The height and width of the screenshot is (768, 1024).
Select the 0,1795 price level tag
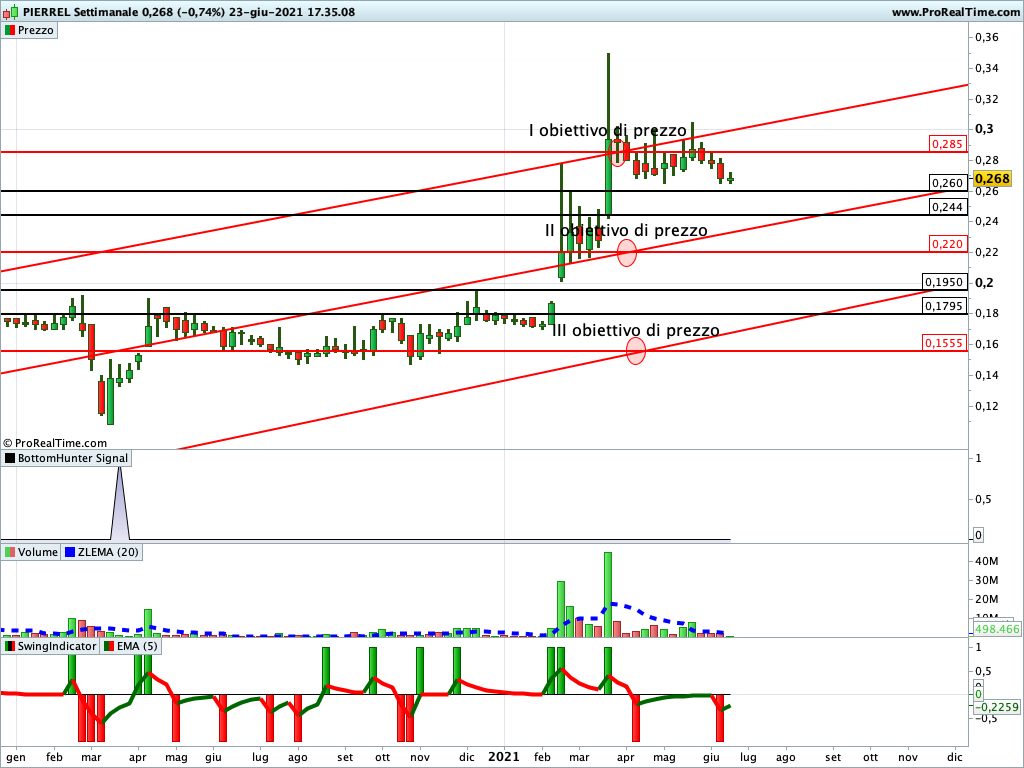(x=944, y=305)
